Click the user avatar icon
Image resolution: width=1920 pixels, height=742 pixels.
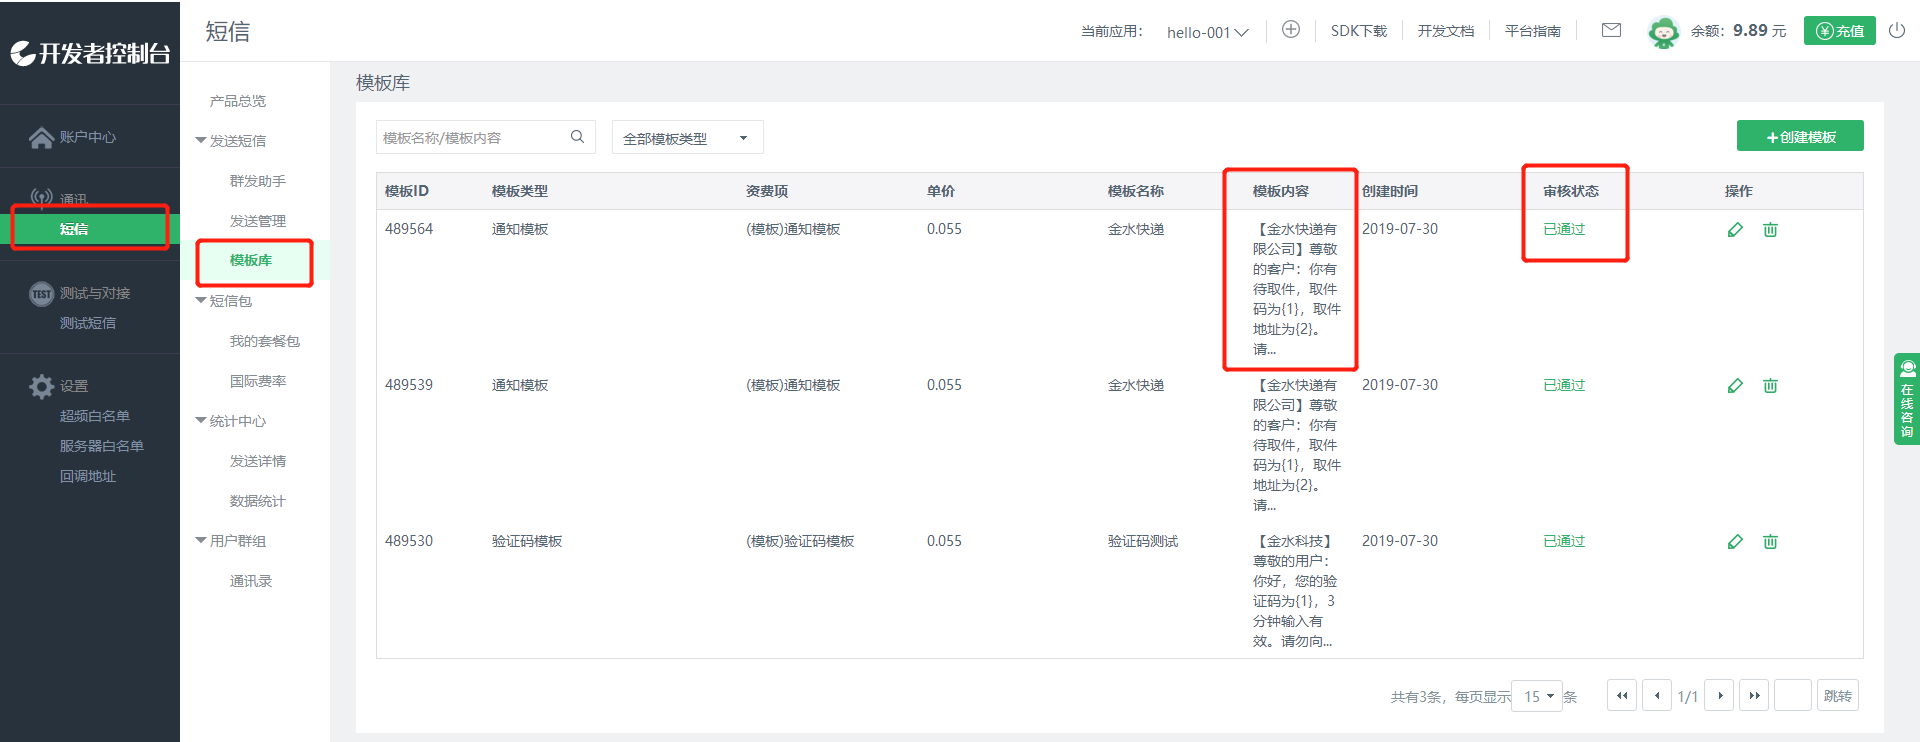1663,32
